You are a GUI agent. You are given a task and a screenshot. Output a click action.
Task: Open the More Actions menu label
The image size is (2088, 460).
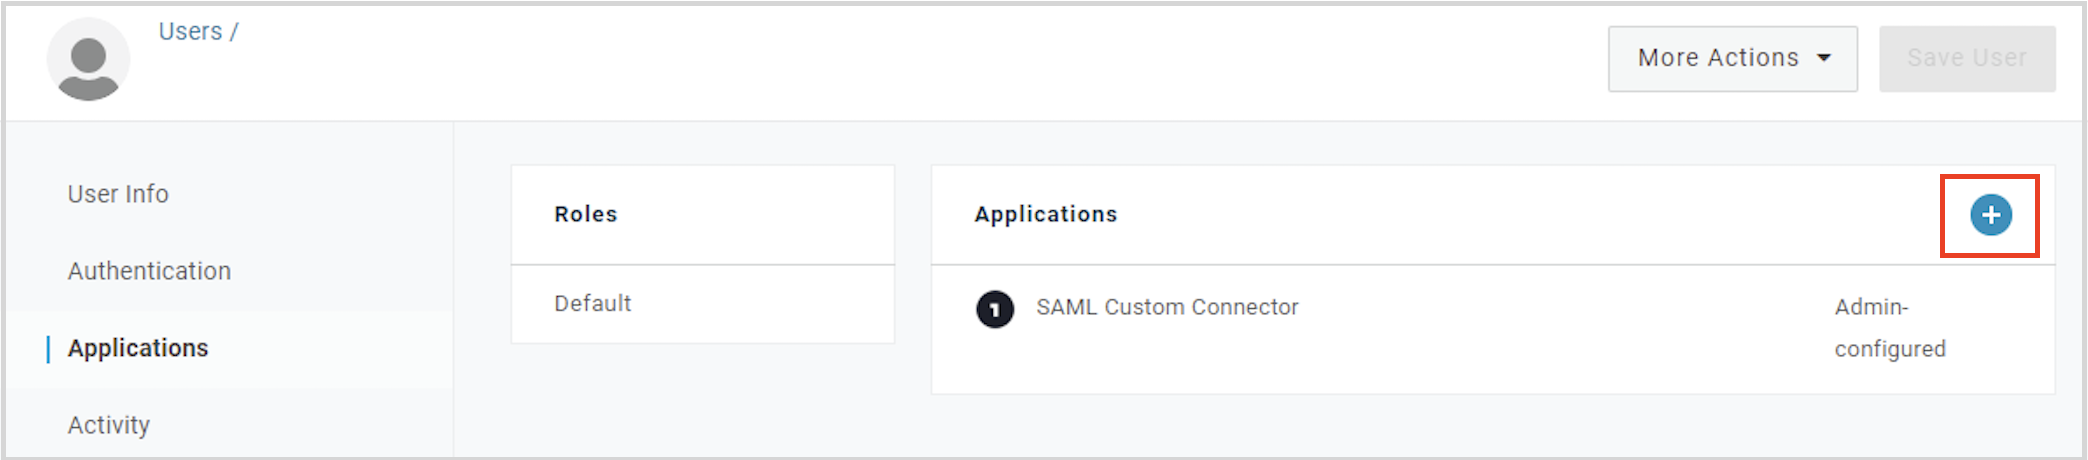pyautogui.click(x=1717, y=58)
